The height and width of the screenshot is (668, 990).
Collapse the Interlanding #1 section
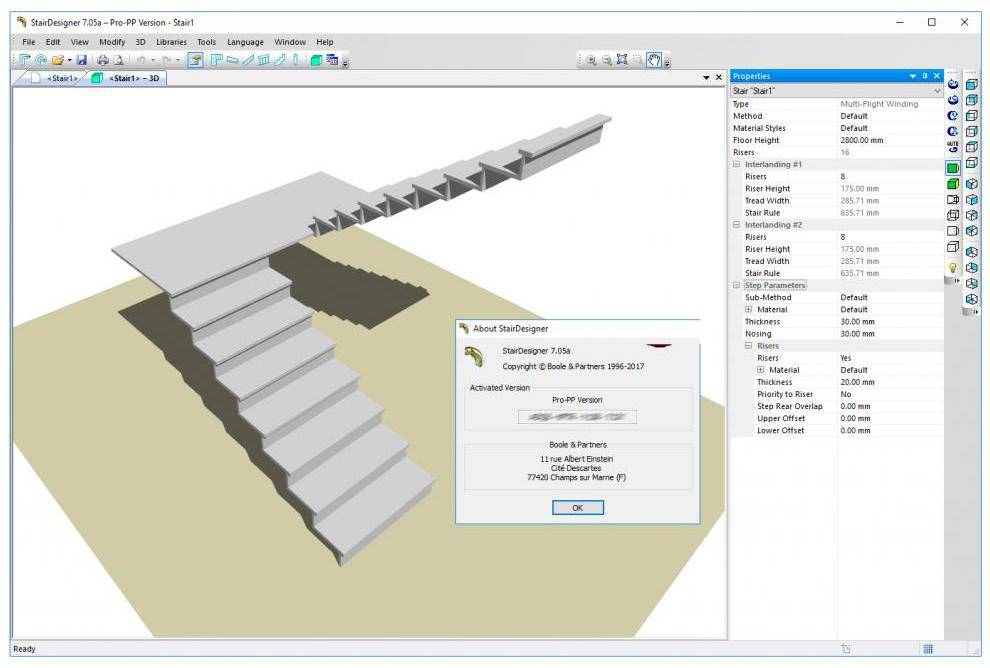tap(737, 164)
